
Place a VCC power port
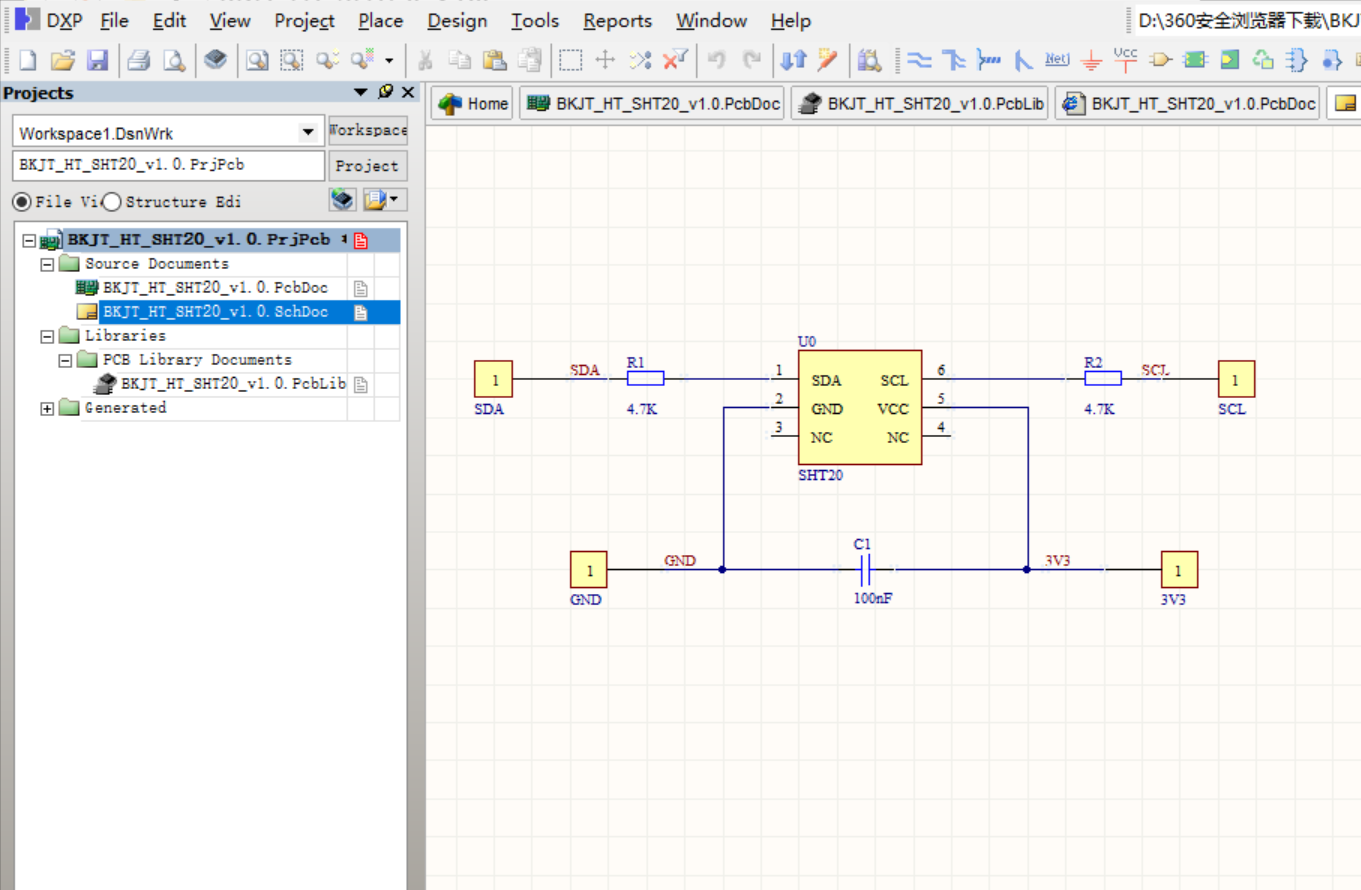[1126, 60]
